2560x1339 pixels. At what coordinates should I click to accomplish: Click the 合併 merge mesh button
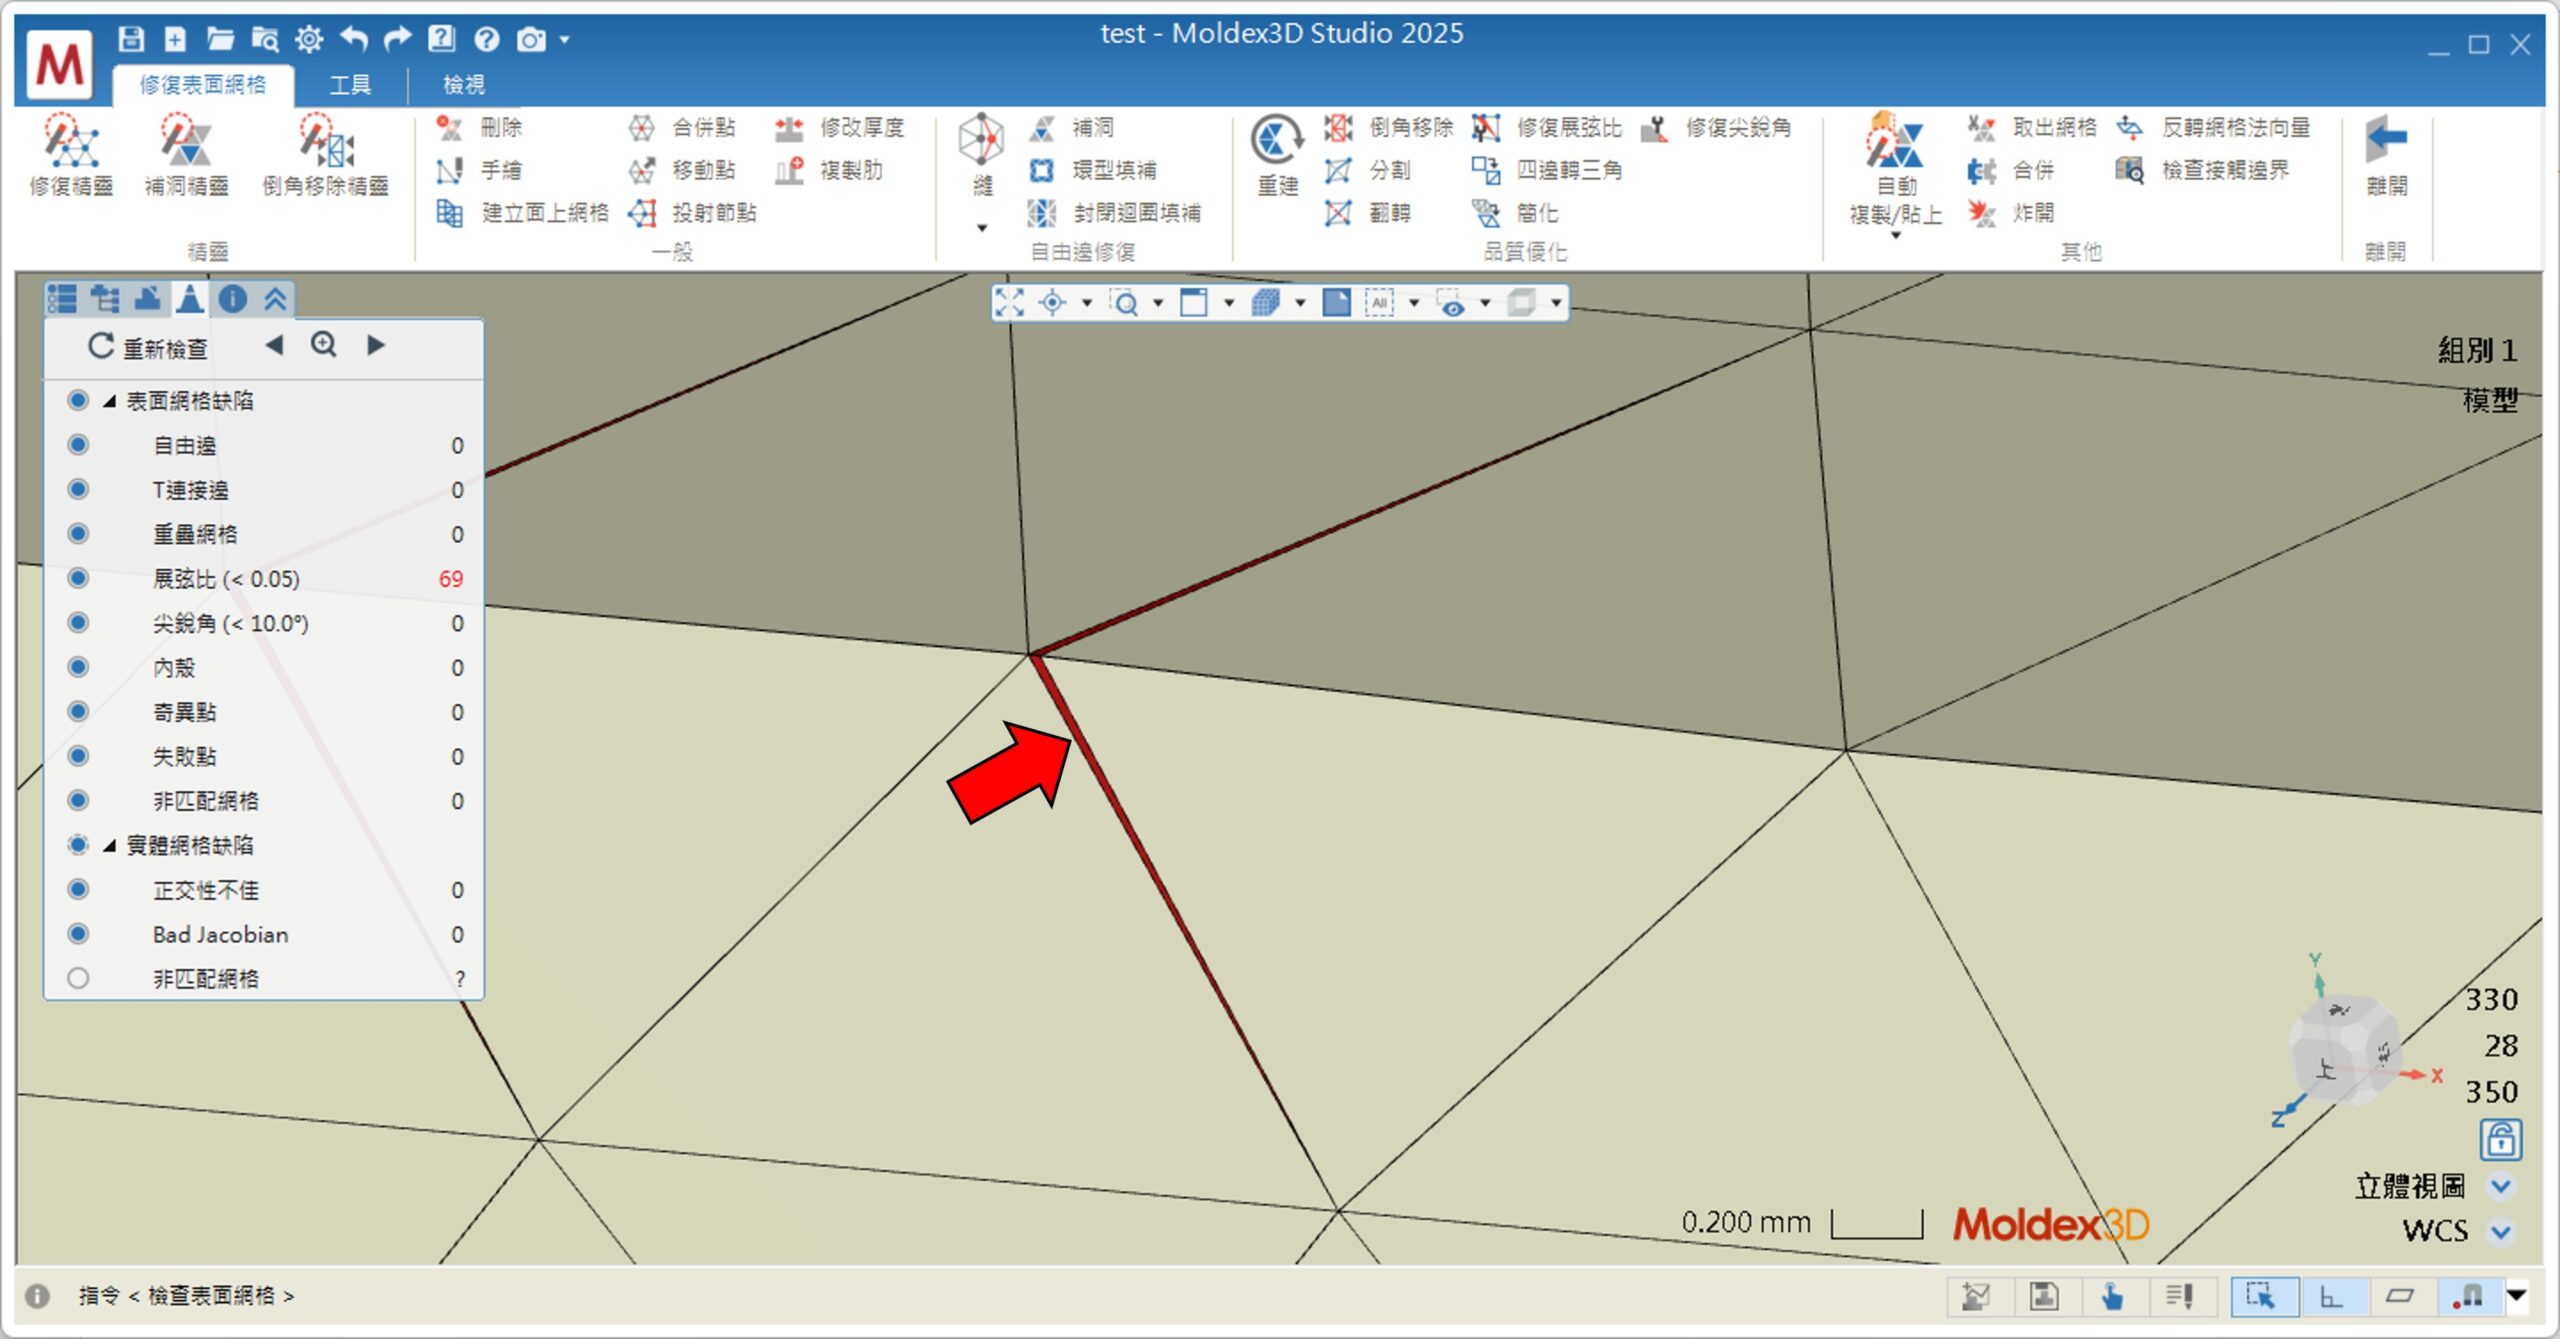2010,170
